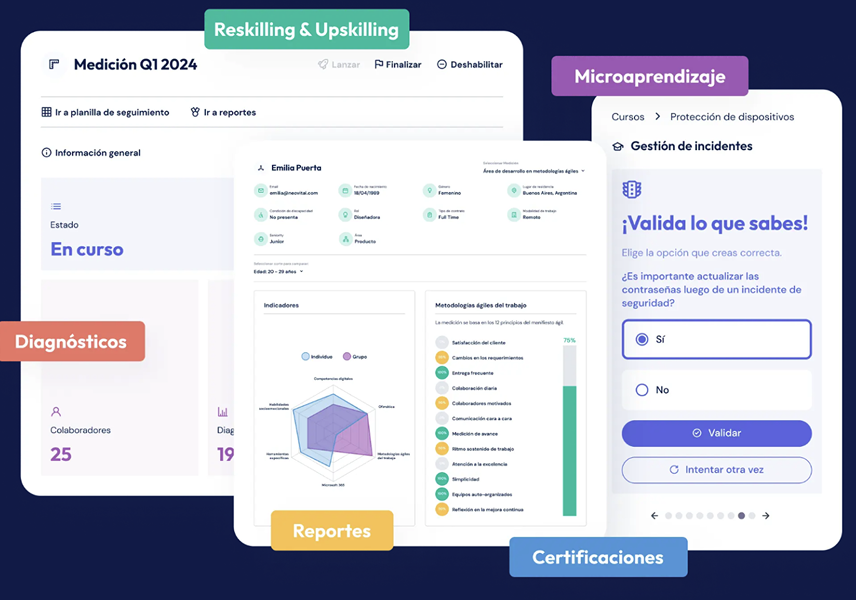Viewport: 856px width, 600px height.
Task: Click the work mode icon beside Remoto
Action: click(514, 215)
